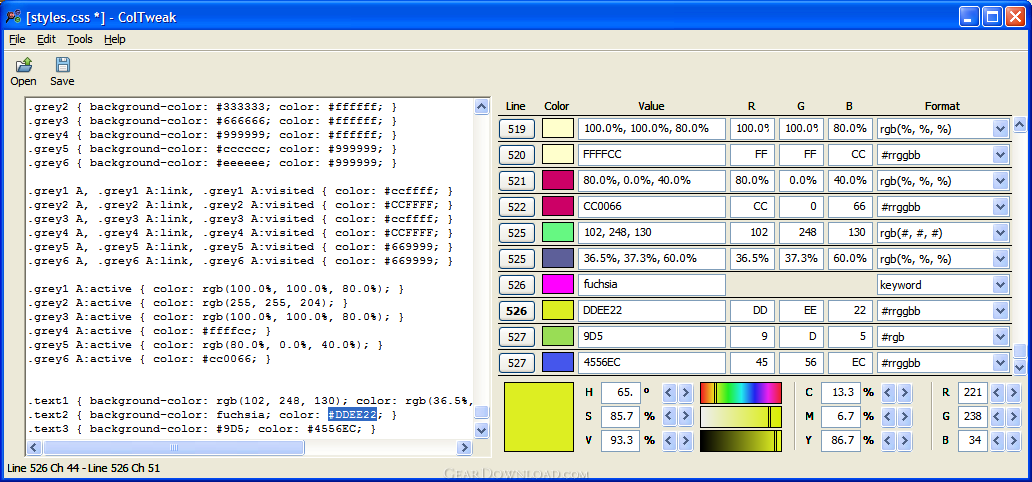Expand Format dropdown for the FFFFCC row
The height and width of the screenshot is (482, 1032).
click(x=1000, y=155)
